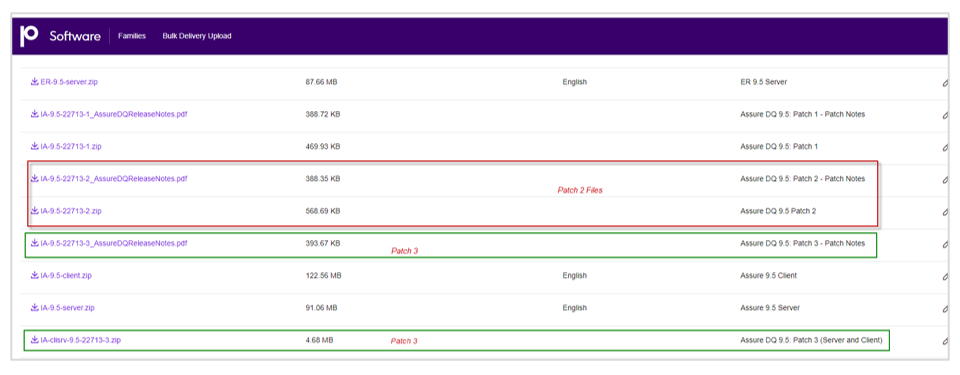Open the Bulk Delivery Upload menu
The image size is (960, 375).
tap(197, 36)
